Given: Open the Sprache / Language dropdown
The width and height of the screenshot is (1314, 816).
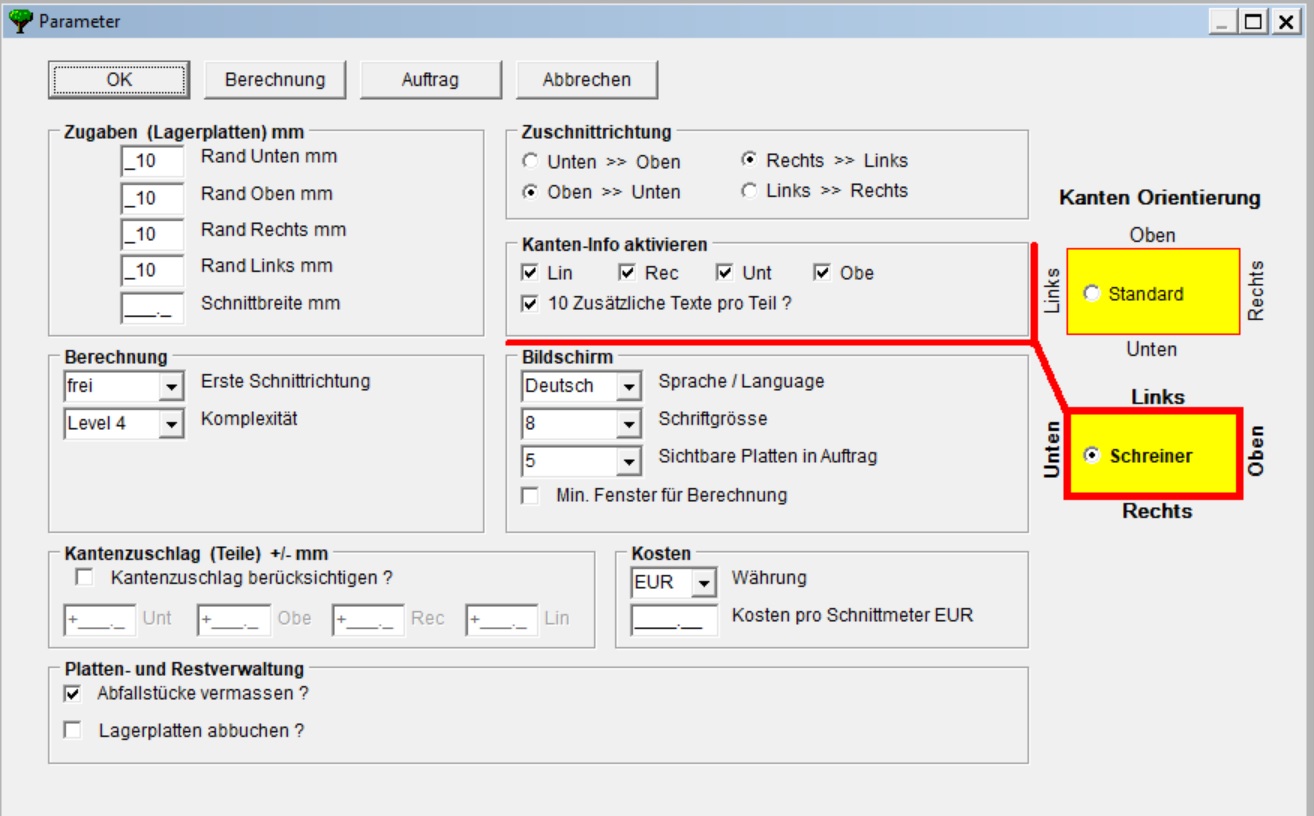Looking at the screenshot, I should [x=629, y=386].
